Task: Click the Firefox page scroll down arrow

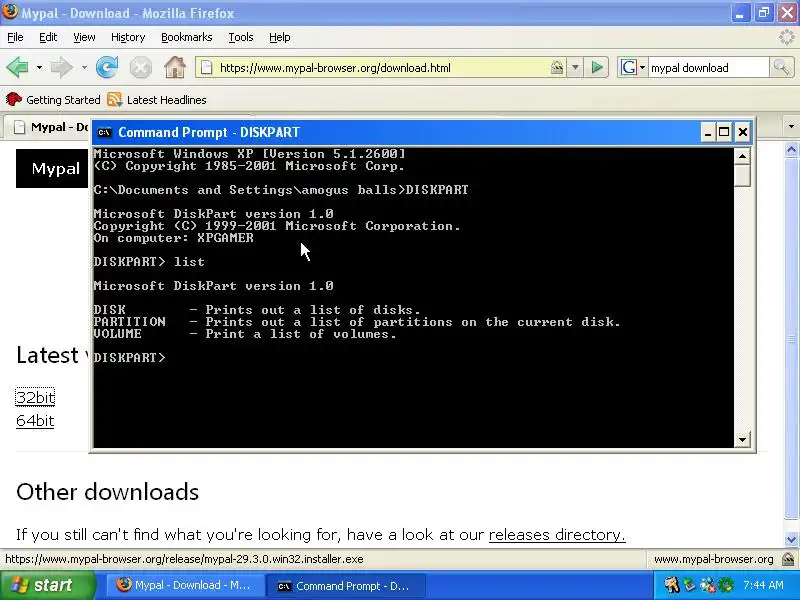Action: [x=791, y=539]
